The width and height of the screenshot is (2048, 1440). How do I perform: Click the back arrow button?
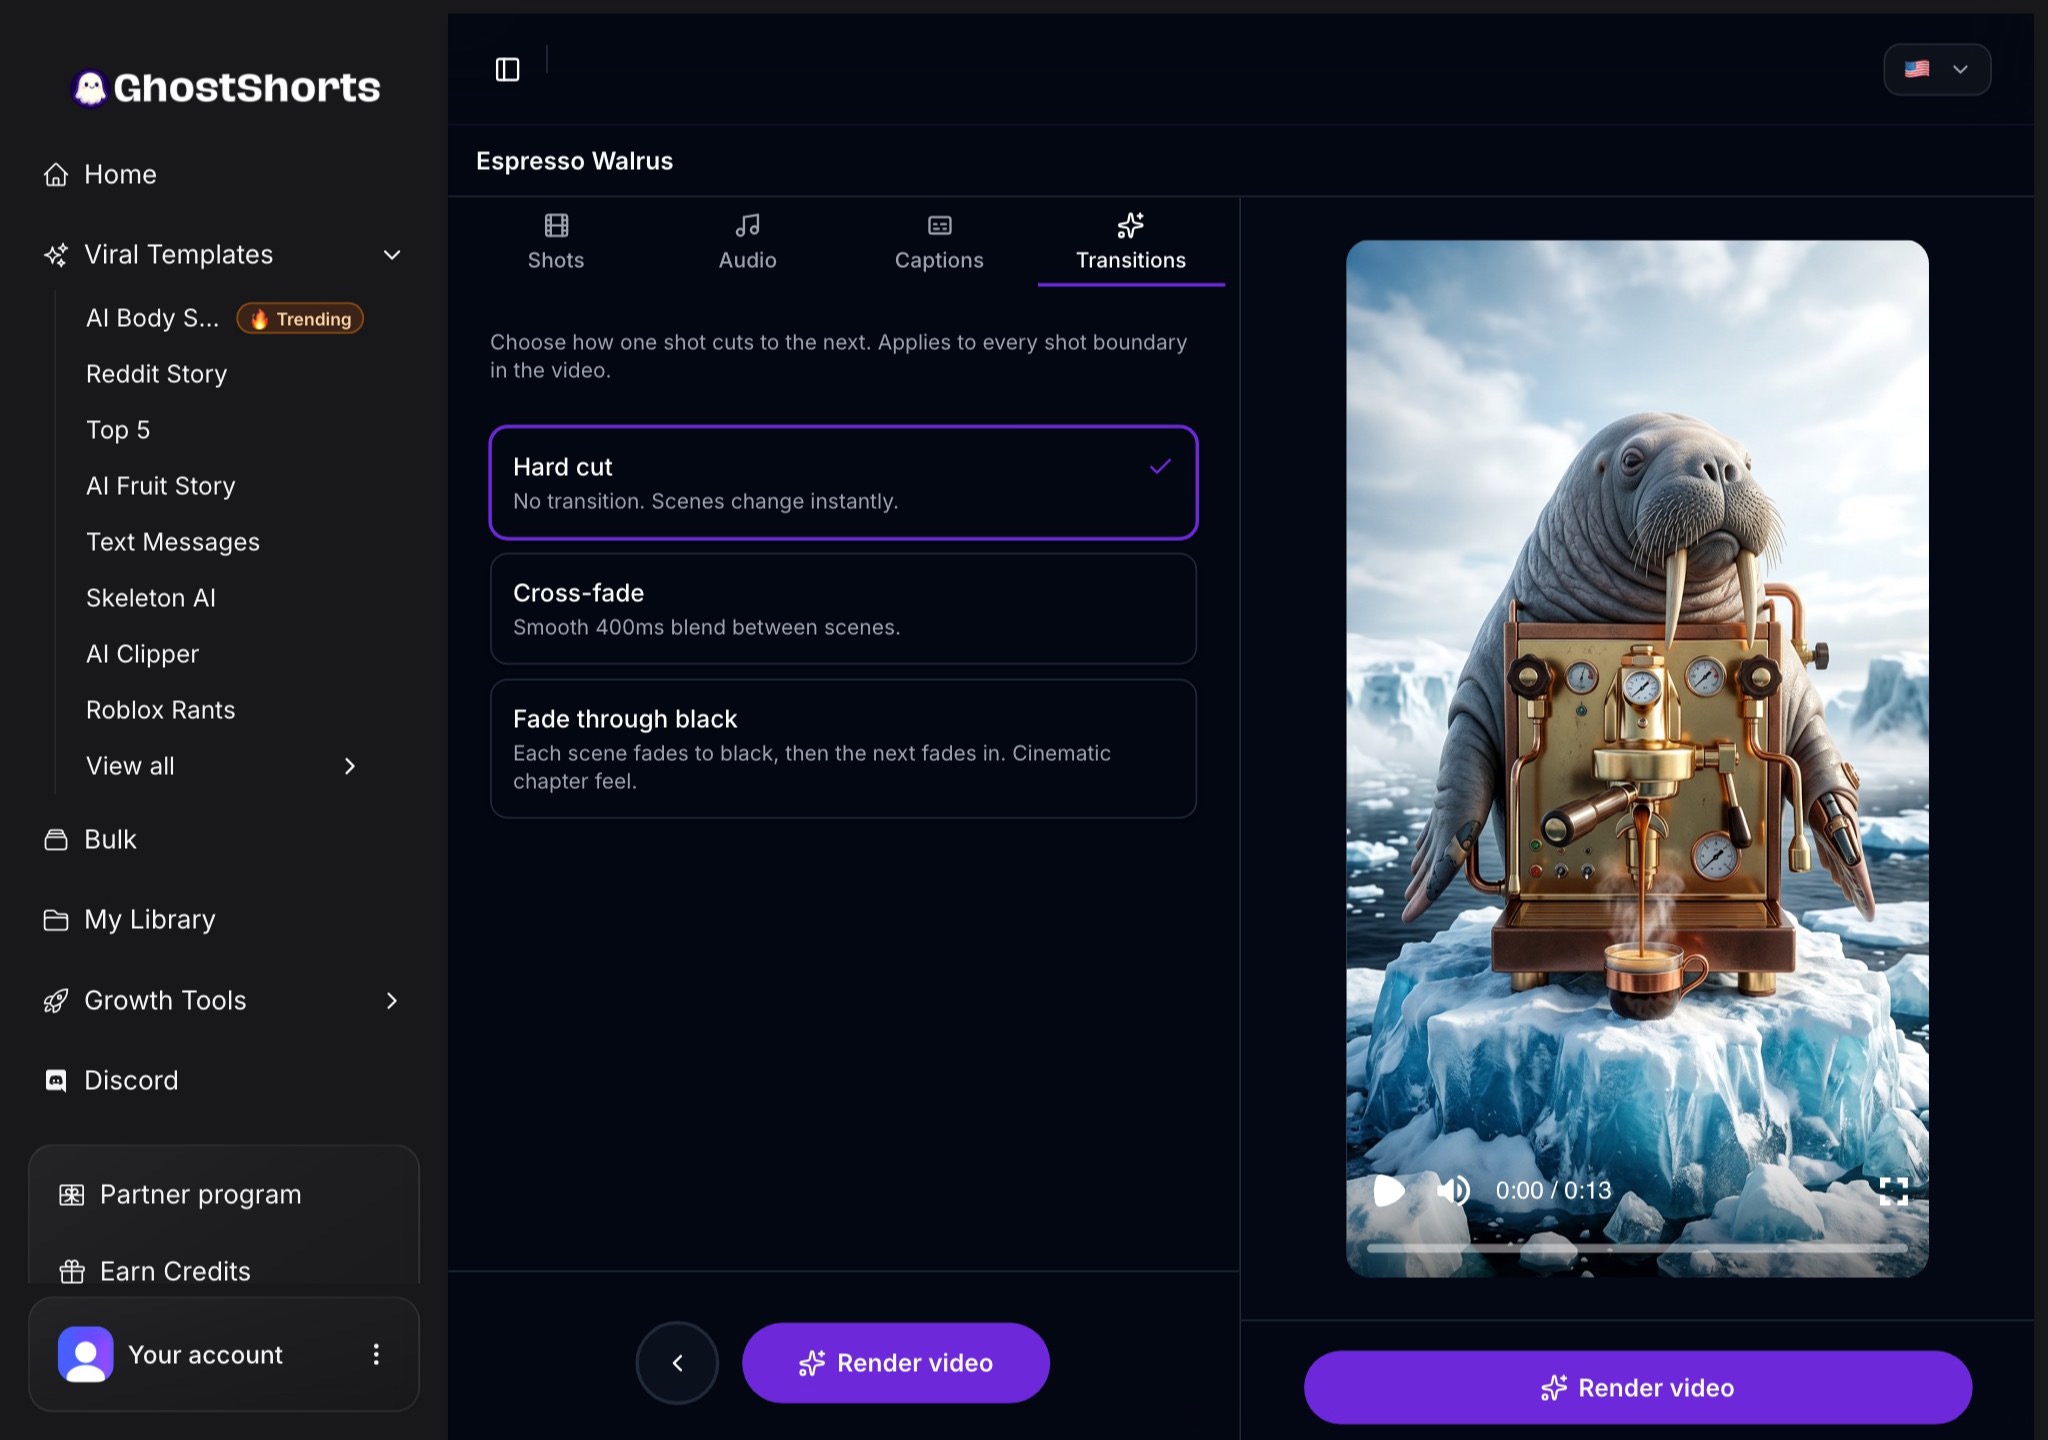(x=677, y=1363)
